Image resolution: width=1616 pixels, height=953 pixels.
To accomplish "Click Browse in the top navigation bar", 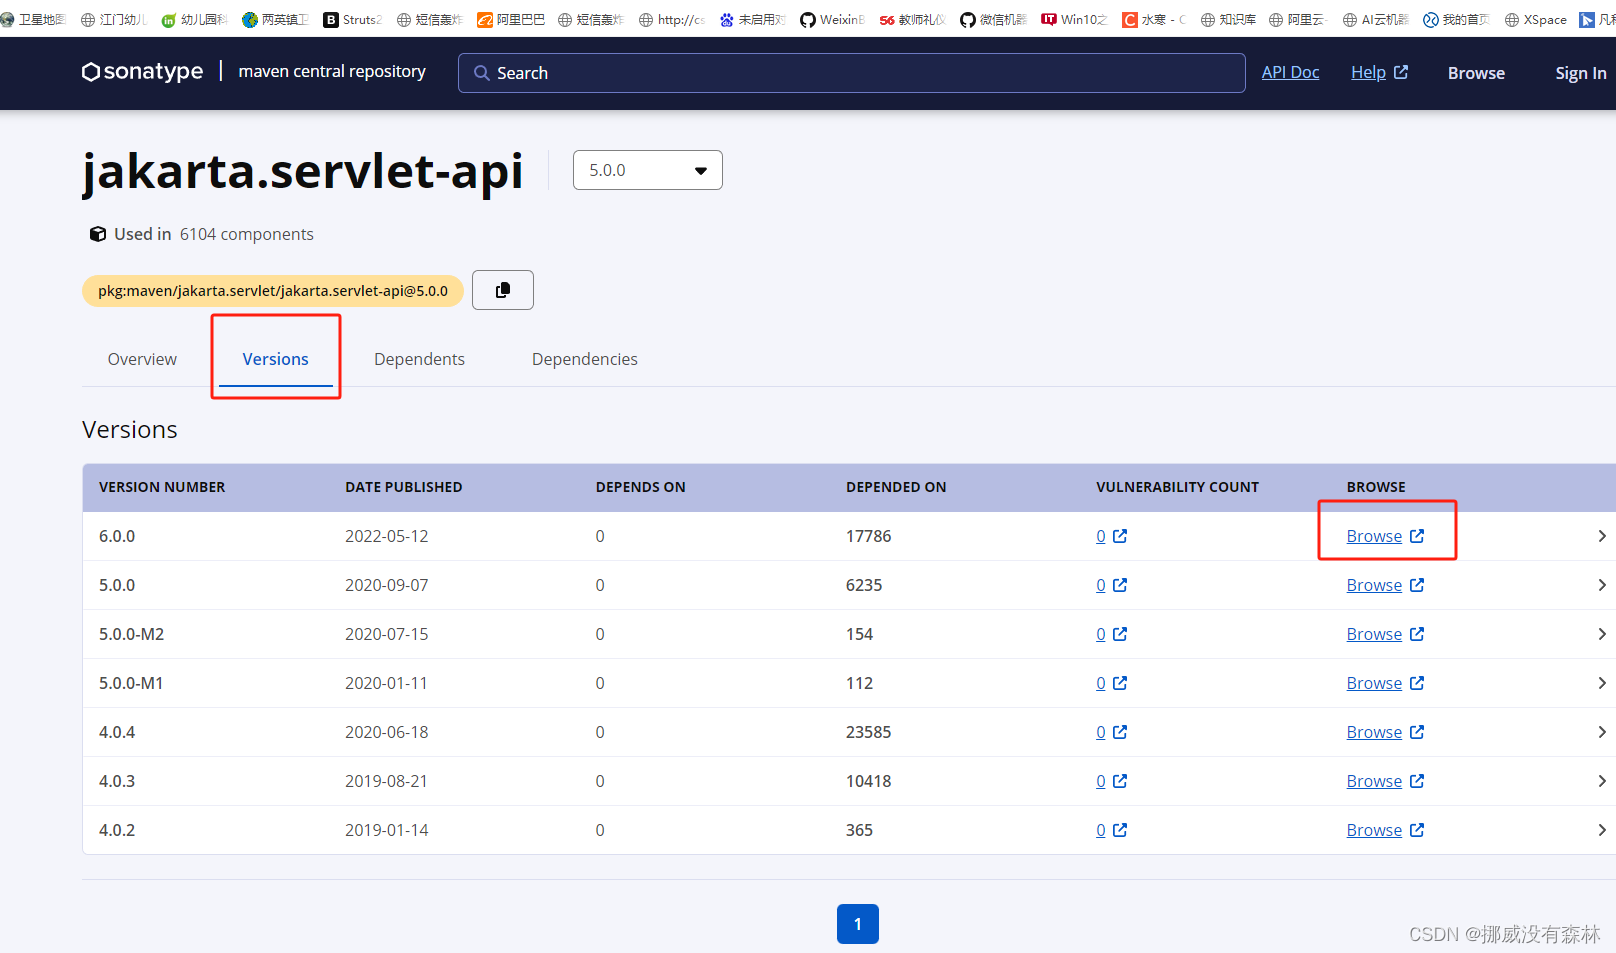I will [1476, 73].
